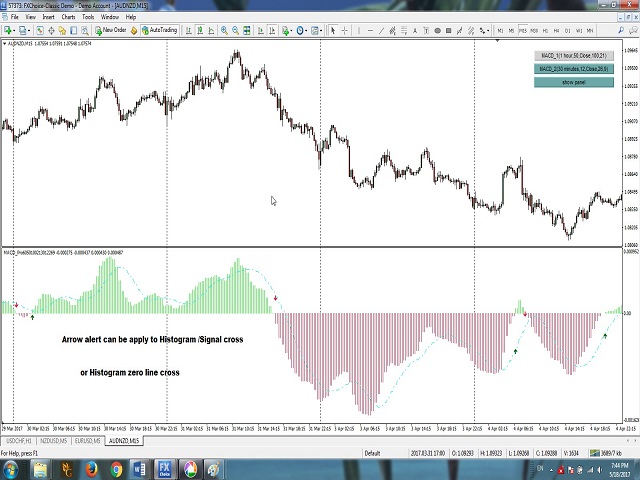Viewport: 640px width, 480px height.
Task: Switch to the H4 timeframe
Action: click(x=556, y=30)
